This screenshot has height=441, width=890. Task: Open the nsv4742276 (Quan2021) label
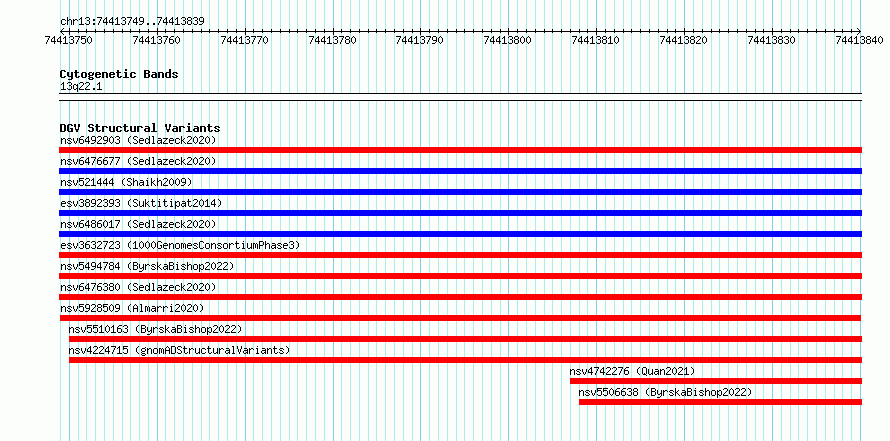click(x=632, y=371)
